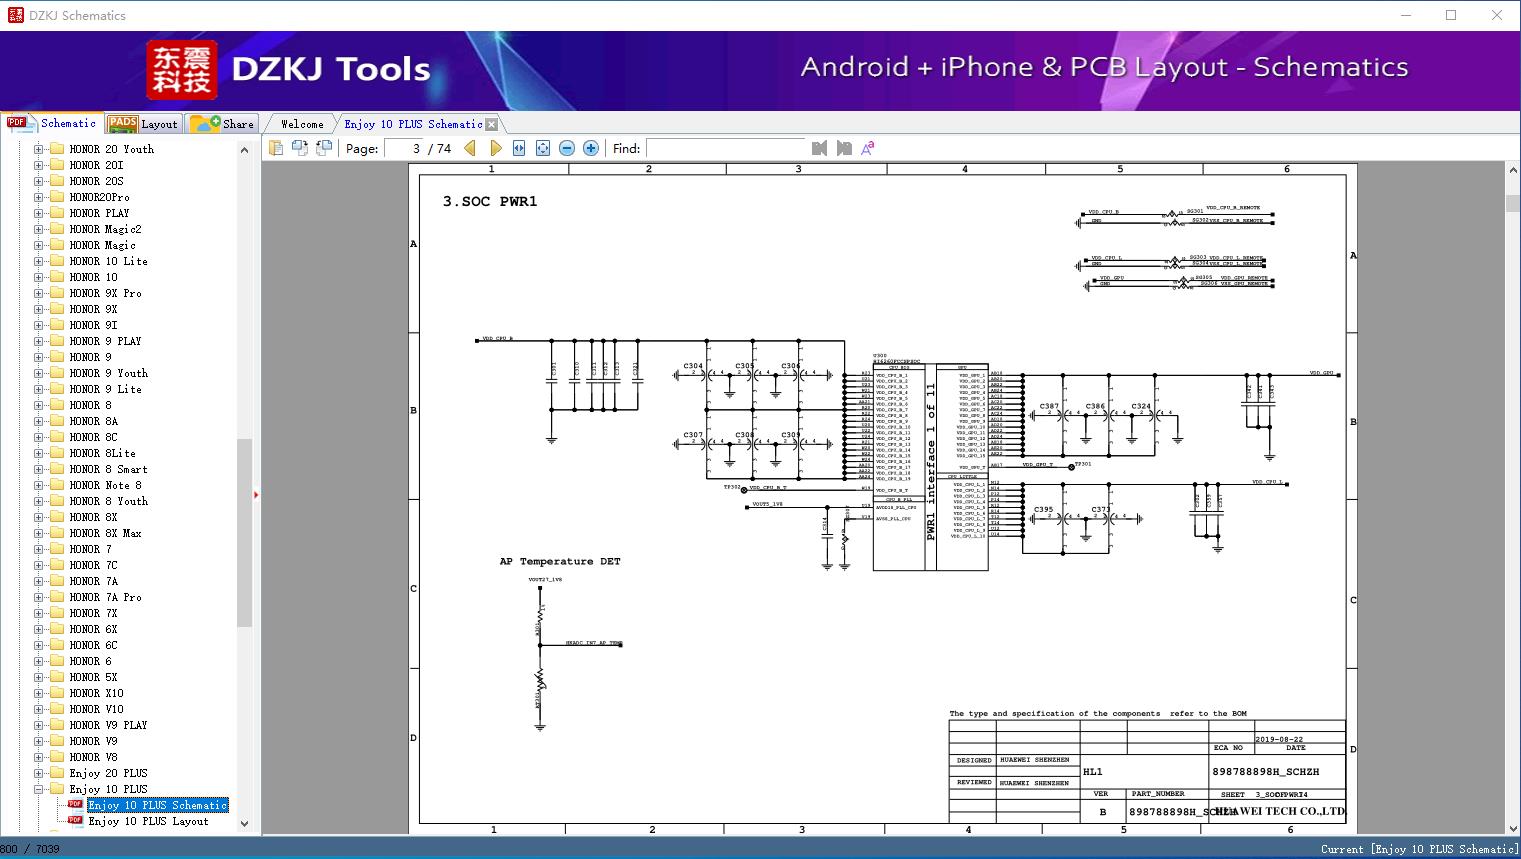This screenshot has width=1521, height=859.
Task: Open Enjoy 10 PLUS Schematic file in tree
Action: pos(158,805)
